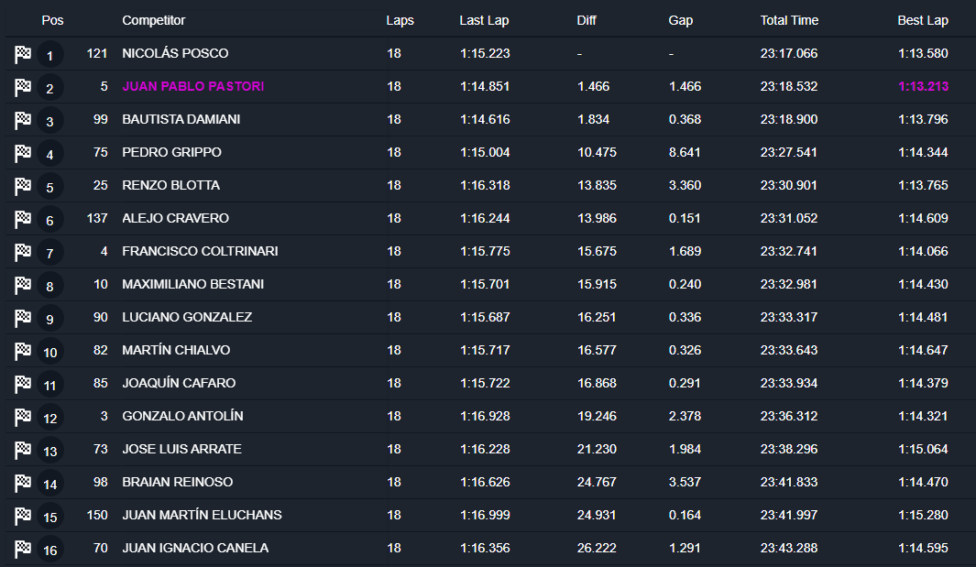The image size is (976, 567).
Task: Click the finish flag beside Renzo Blotta
Action: 23,187
